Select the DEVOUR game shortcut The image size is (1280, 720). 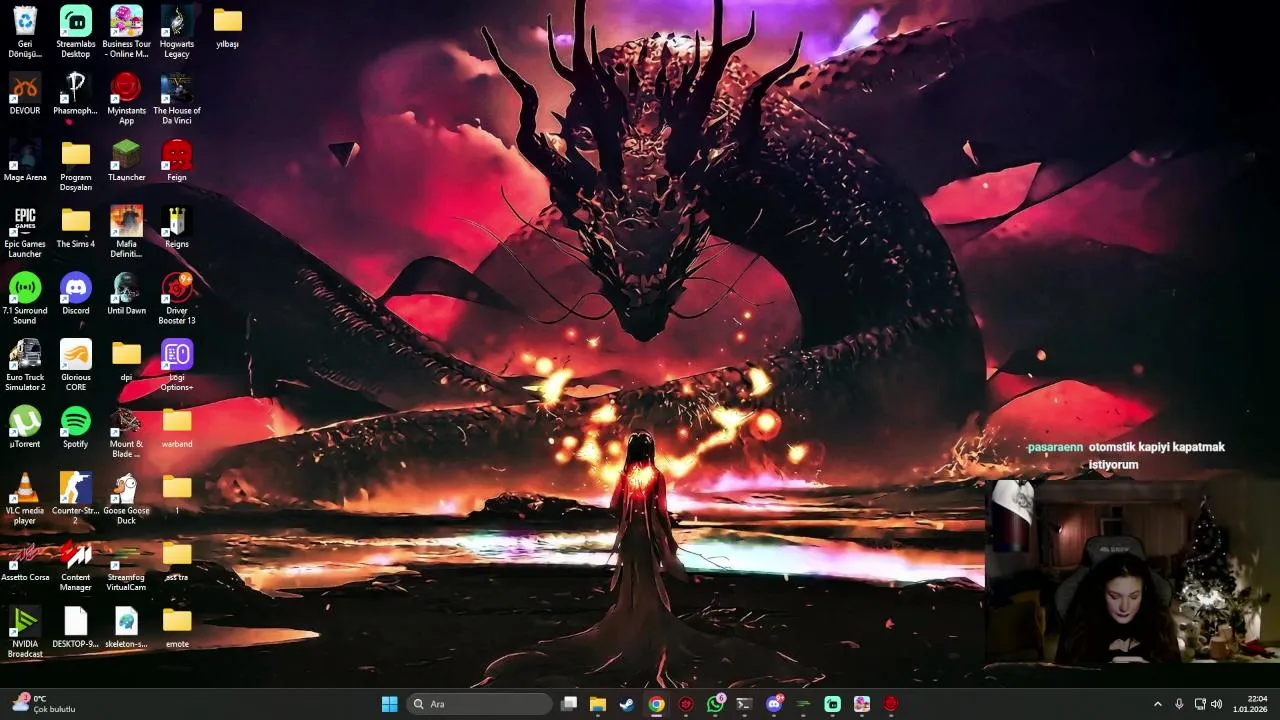tap(25, 94)
